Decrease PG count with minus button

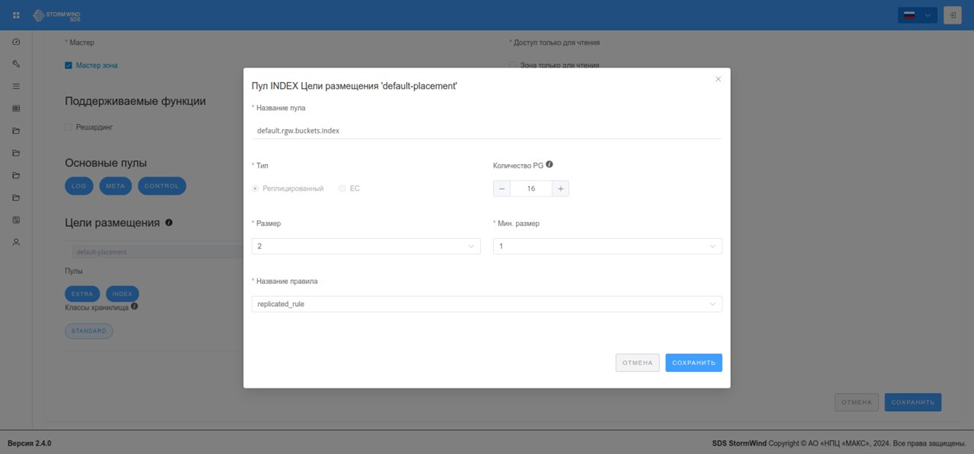502,189
